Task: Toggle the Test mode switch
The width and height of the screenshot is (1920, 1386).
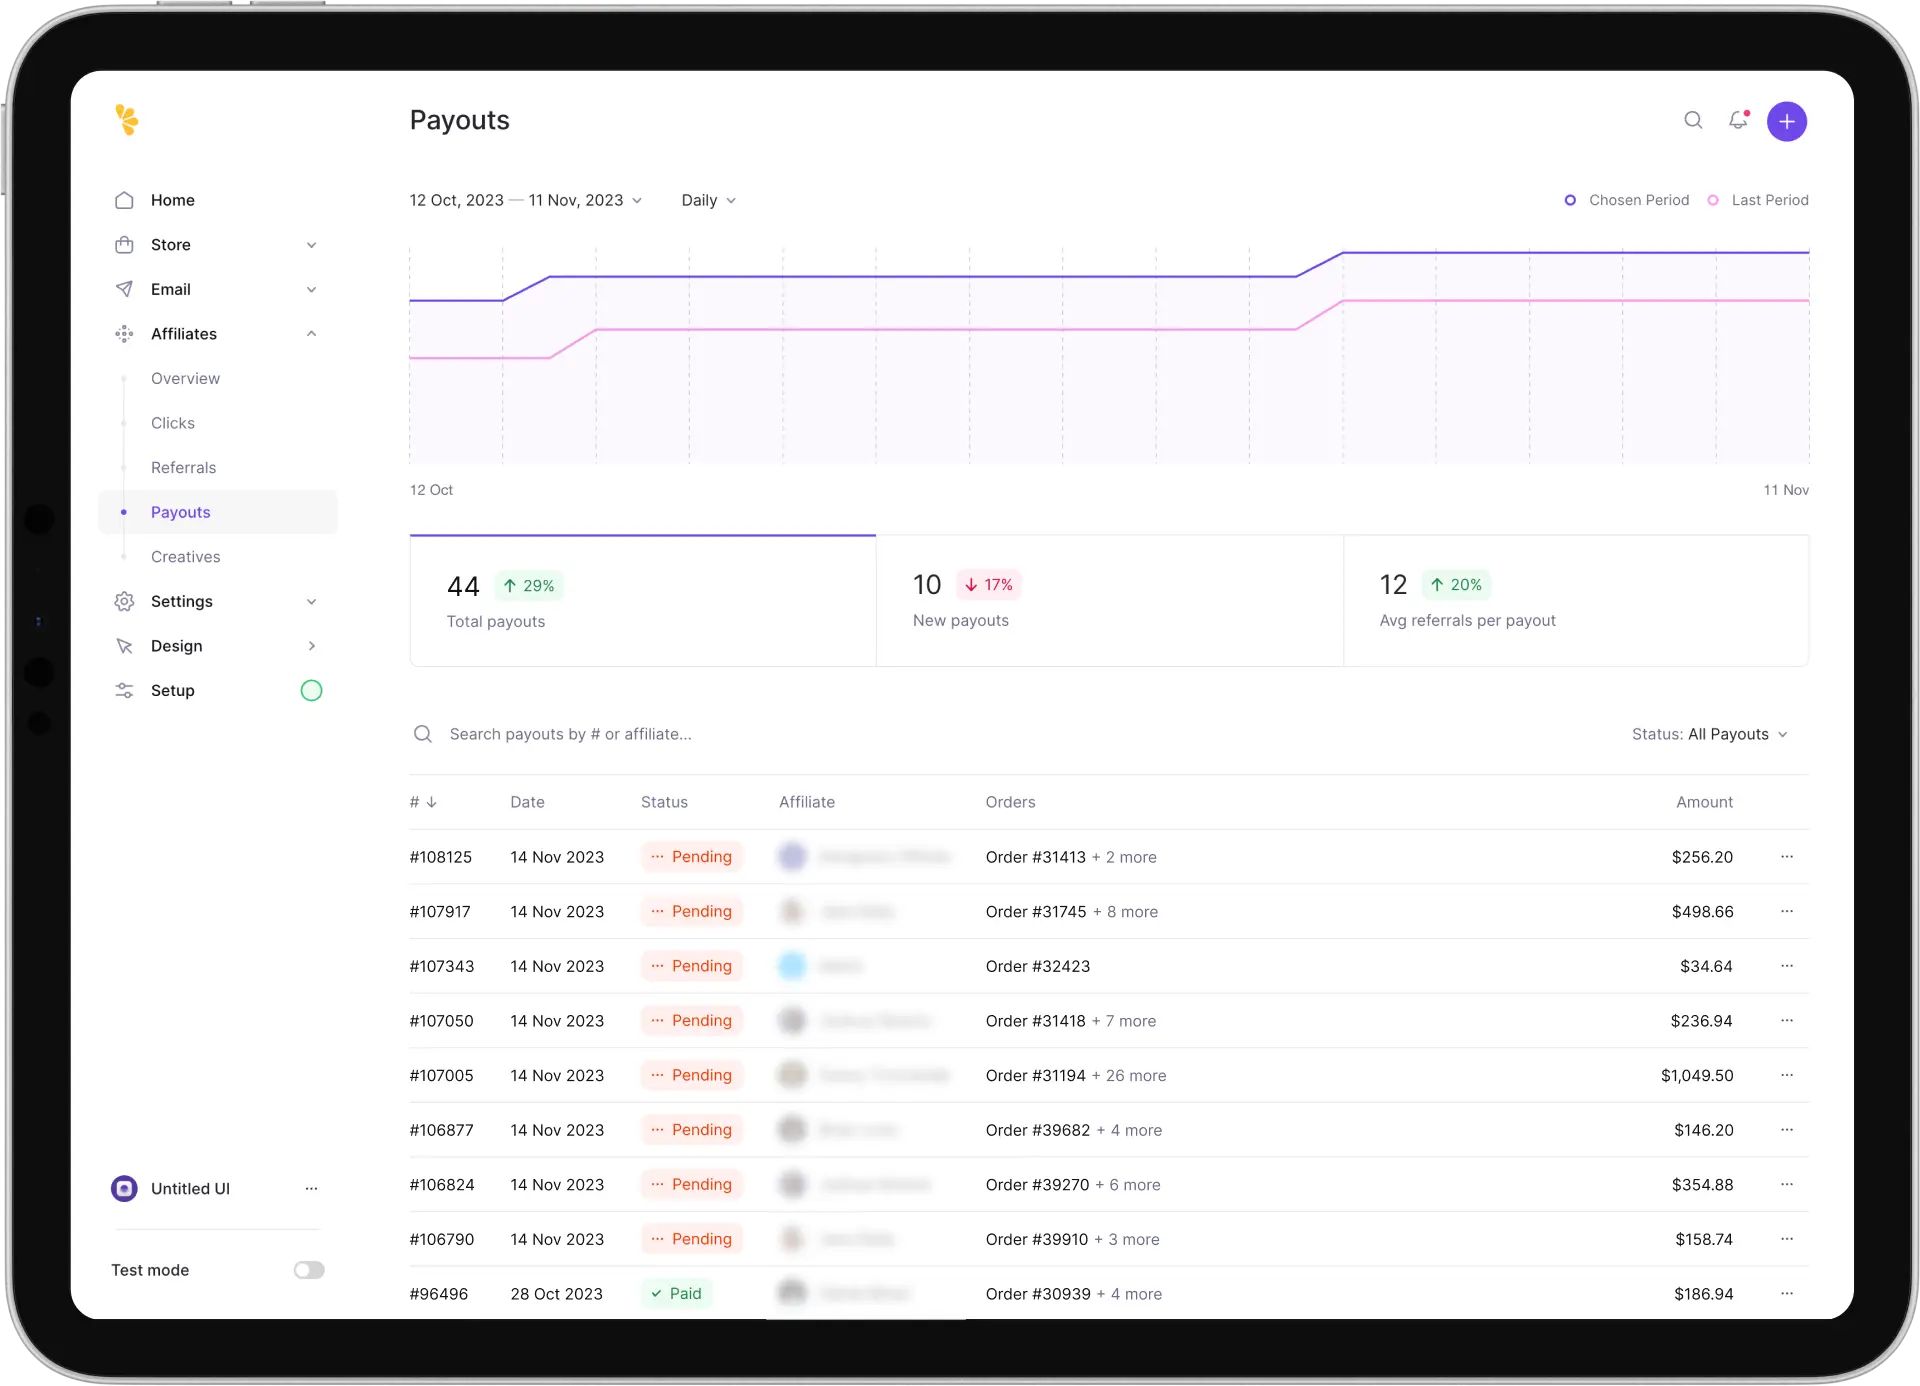Action: [x=309, y=1270]
